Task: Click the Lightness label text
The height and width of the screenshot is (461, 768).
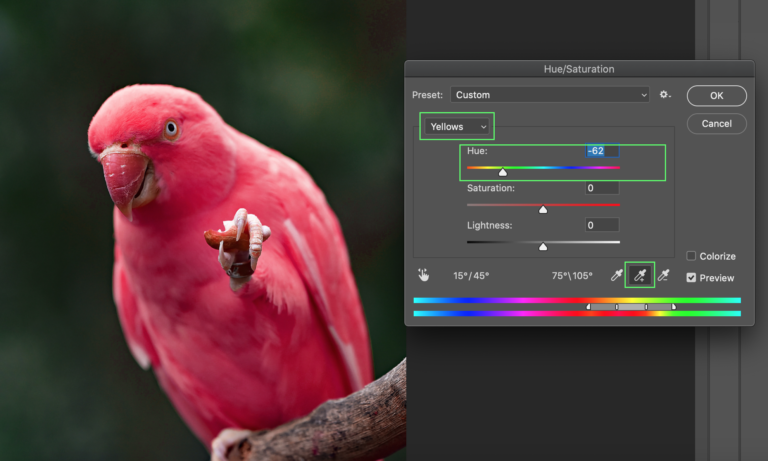Action: 489,225
